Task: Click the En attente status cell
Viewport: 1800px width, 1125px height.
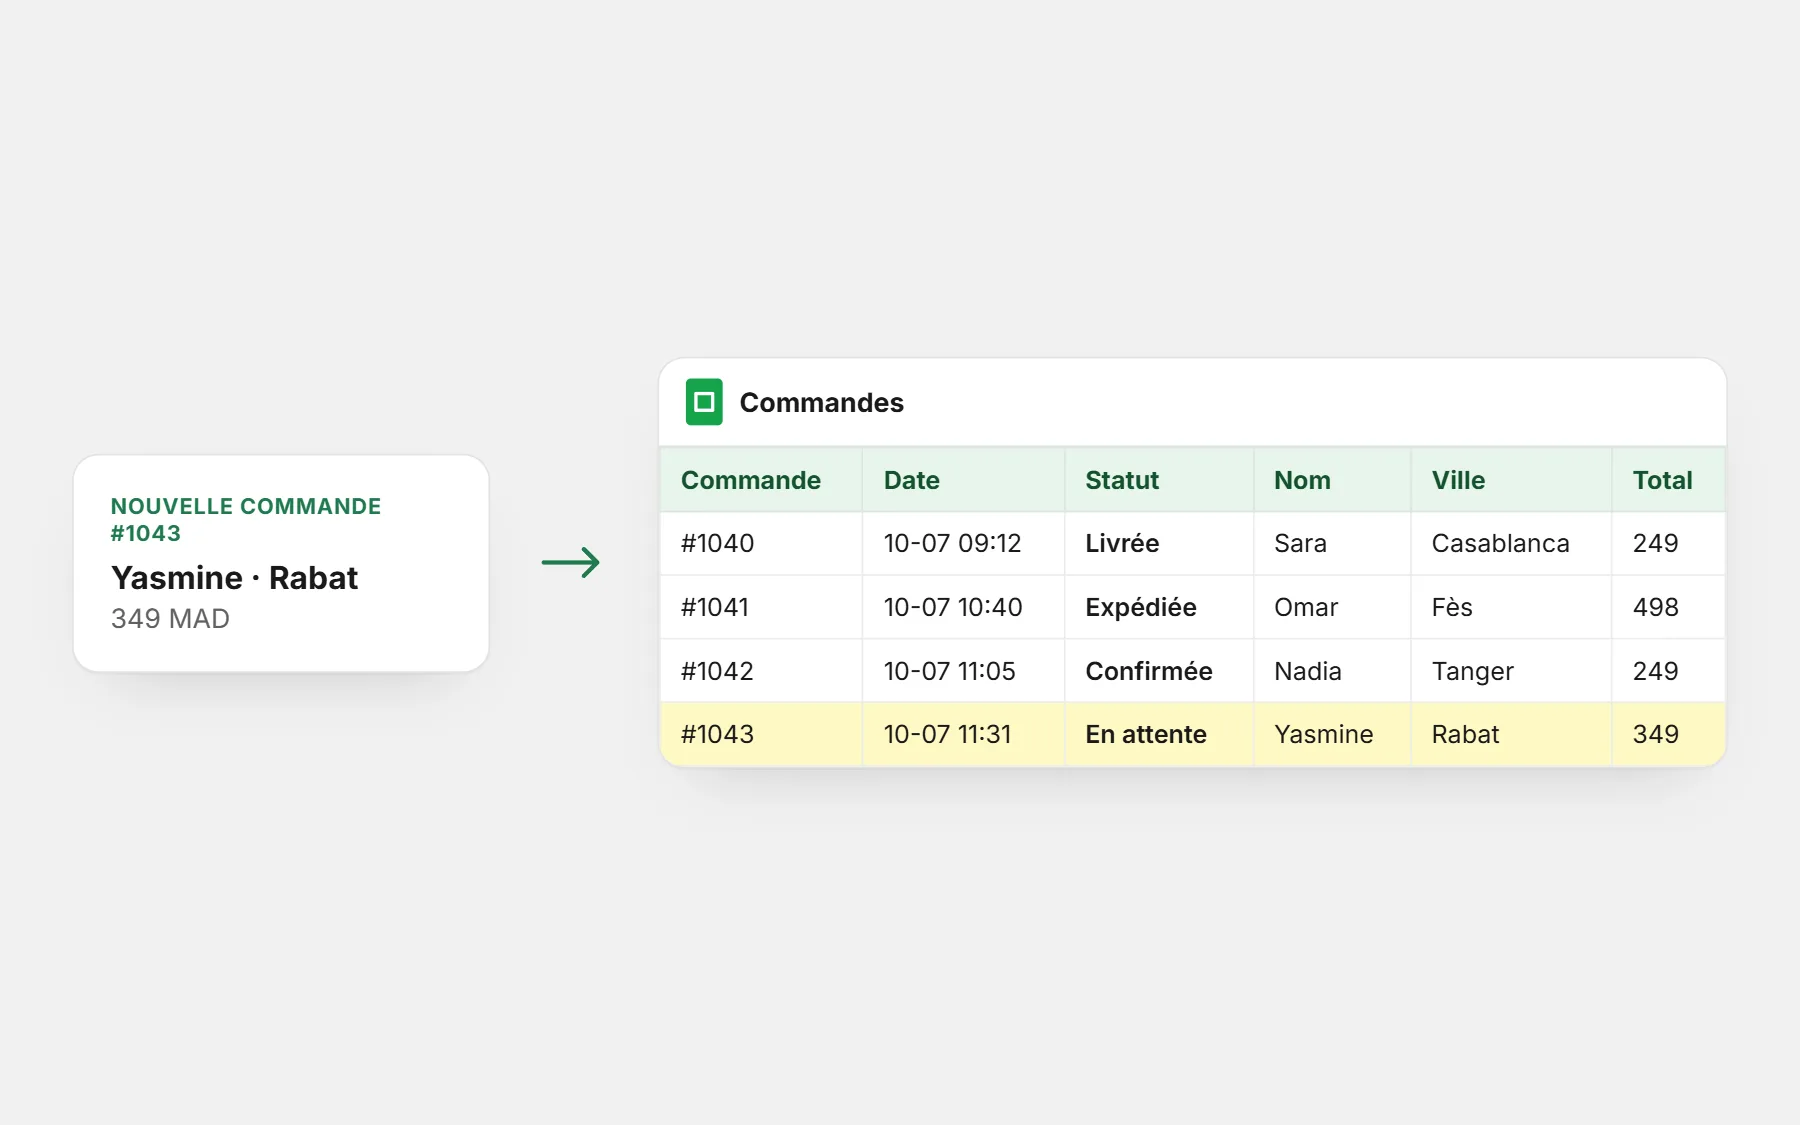Action: point(1159,734)
